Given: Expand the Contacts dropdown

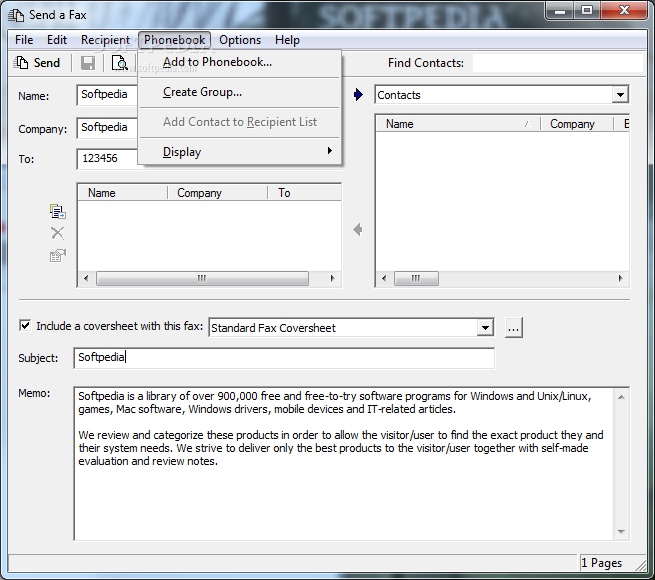Looking at the screenshot, I should (x=620, y=95).
